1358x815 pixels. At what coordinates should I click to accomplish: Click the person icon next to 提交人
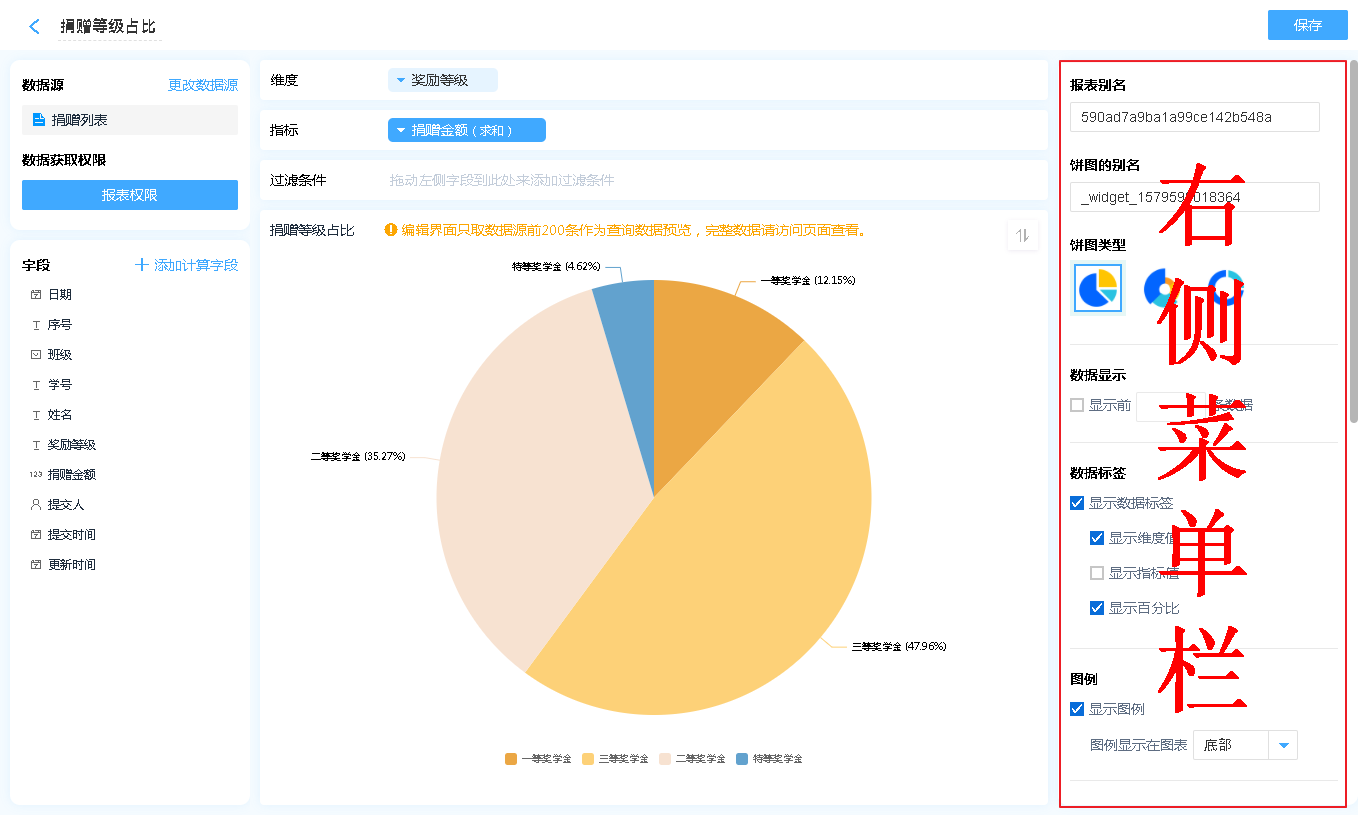coord(36,505)
